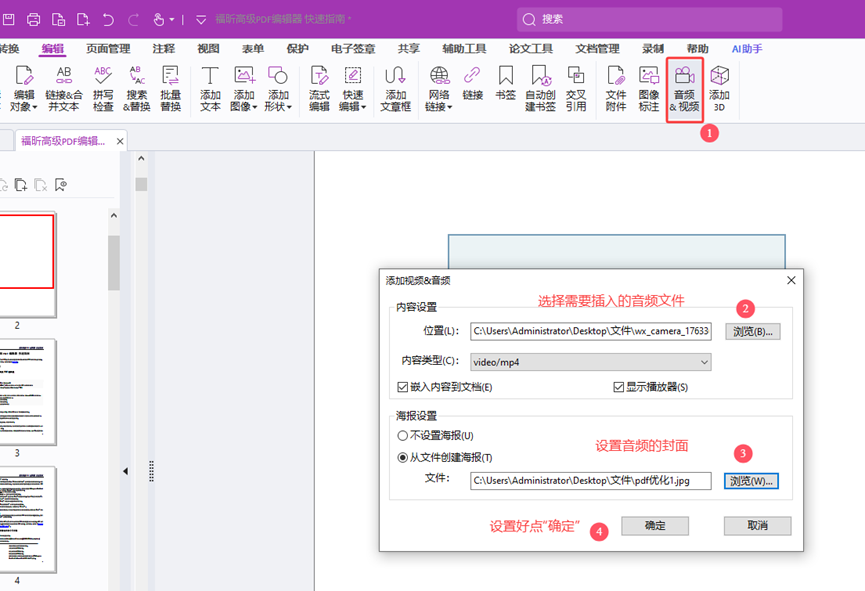Click the OK (确定) button in dialog

(655, 526)
